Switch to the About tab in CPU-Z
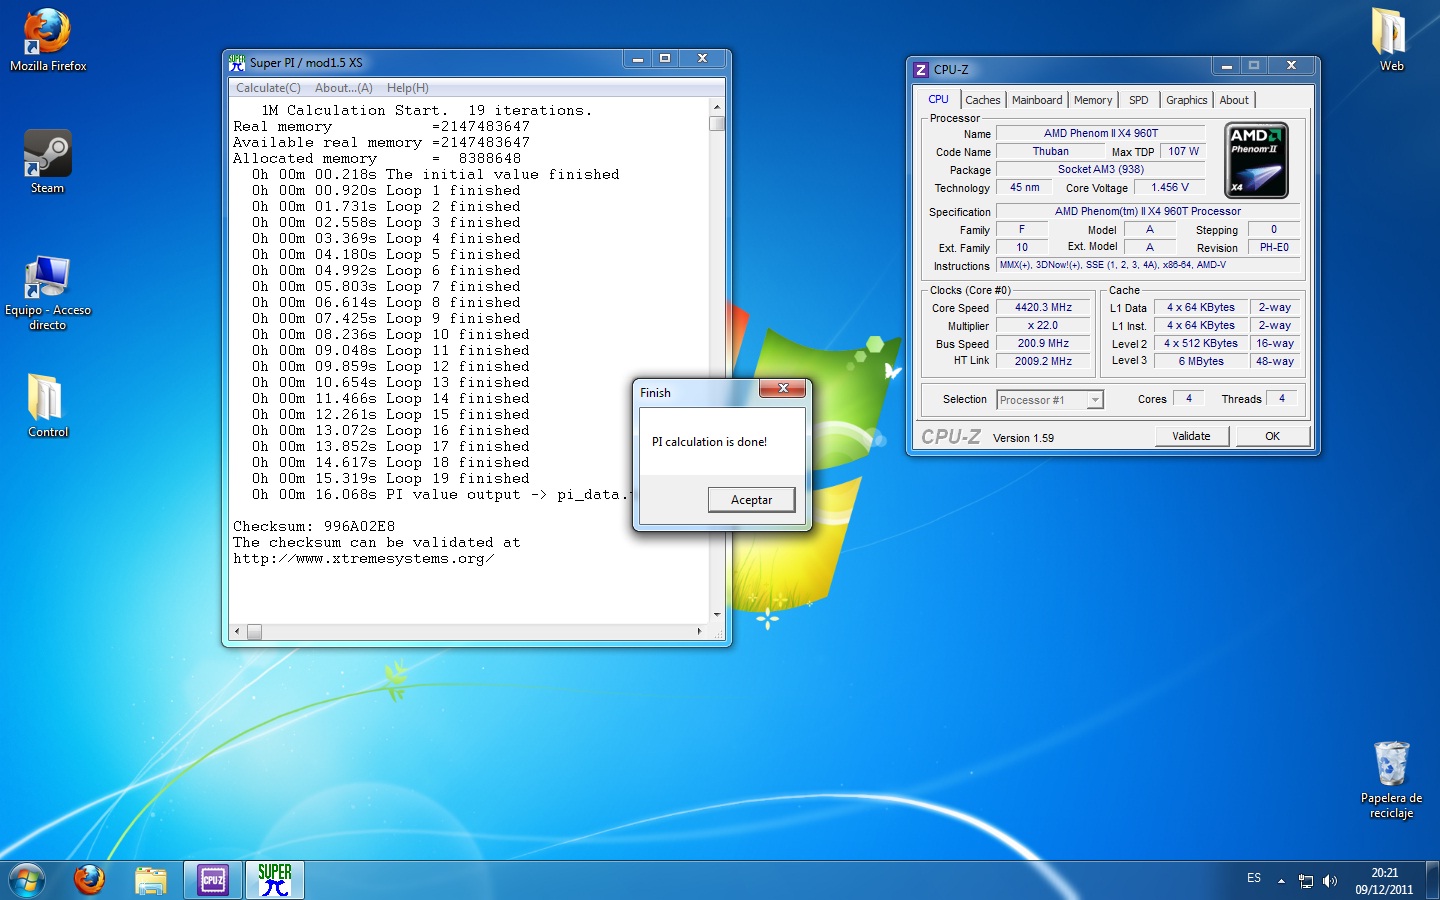The image size is (1440, 900). point(1234,100)
